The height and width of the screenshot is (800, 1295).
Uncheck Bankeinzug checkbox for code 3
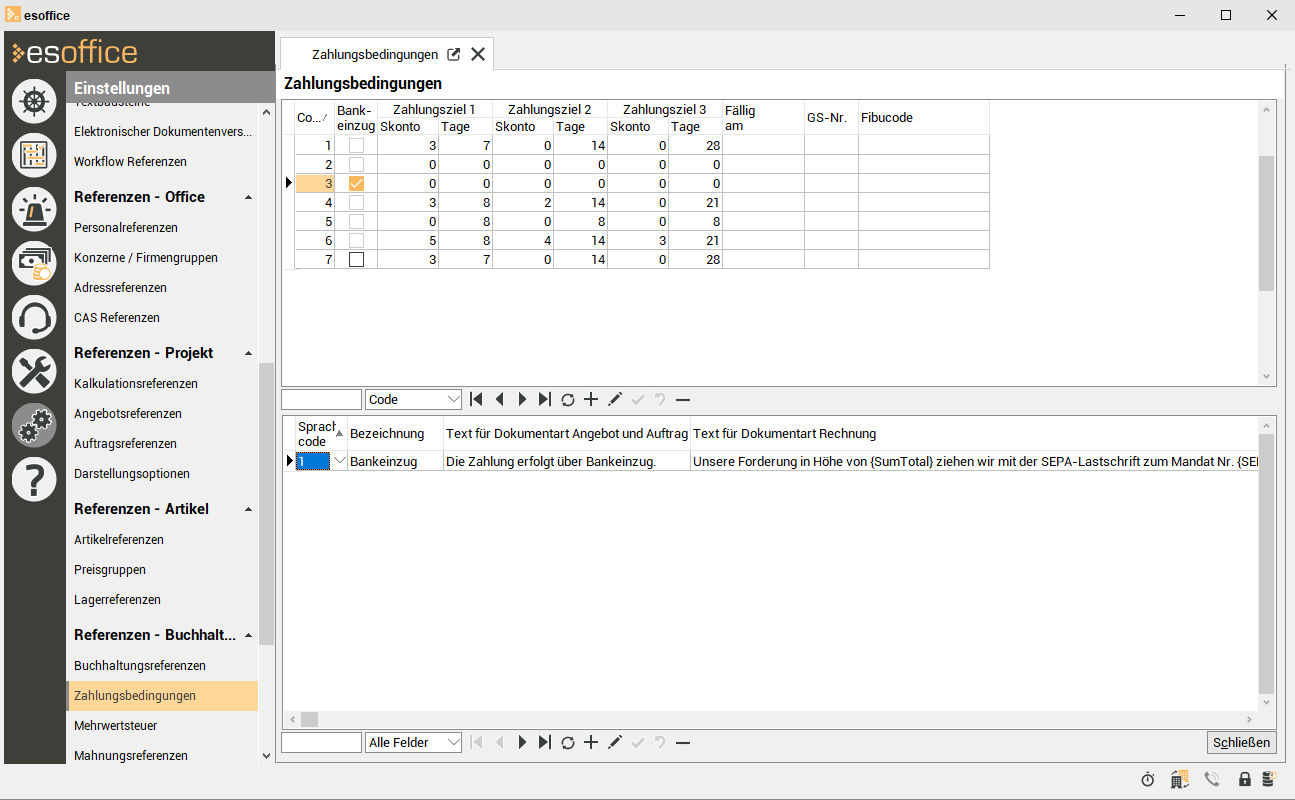356,184
